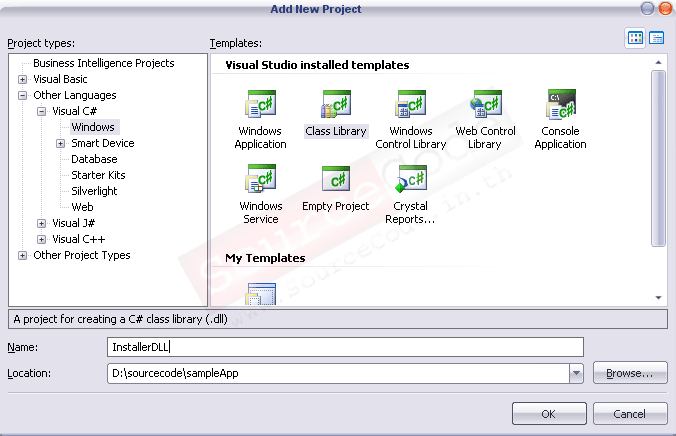This screenshot has width=676, height=436.
Task: Click the Windows Control Library label text
Action: coord(411,138)
